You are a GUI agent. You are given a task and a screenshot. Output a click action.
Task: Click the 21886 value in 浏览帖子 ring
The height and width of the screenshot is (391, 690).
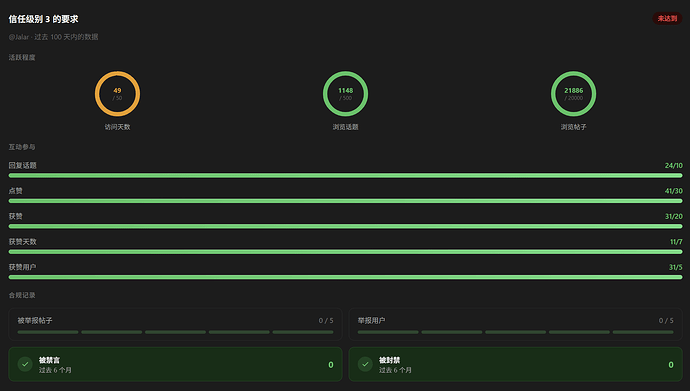[x=573, y=90]
